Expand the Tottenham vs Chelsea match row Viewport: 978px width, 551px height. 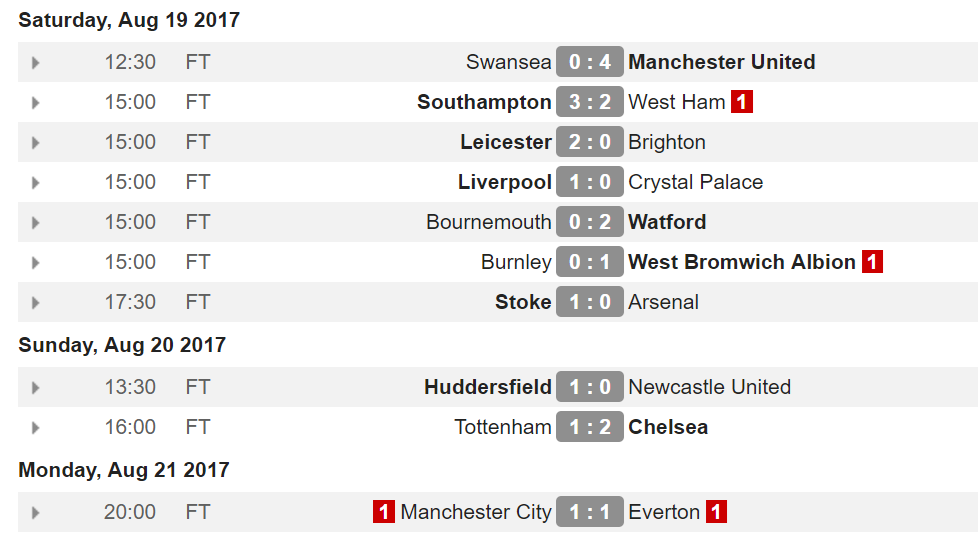point(36,428)
